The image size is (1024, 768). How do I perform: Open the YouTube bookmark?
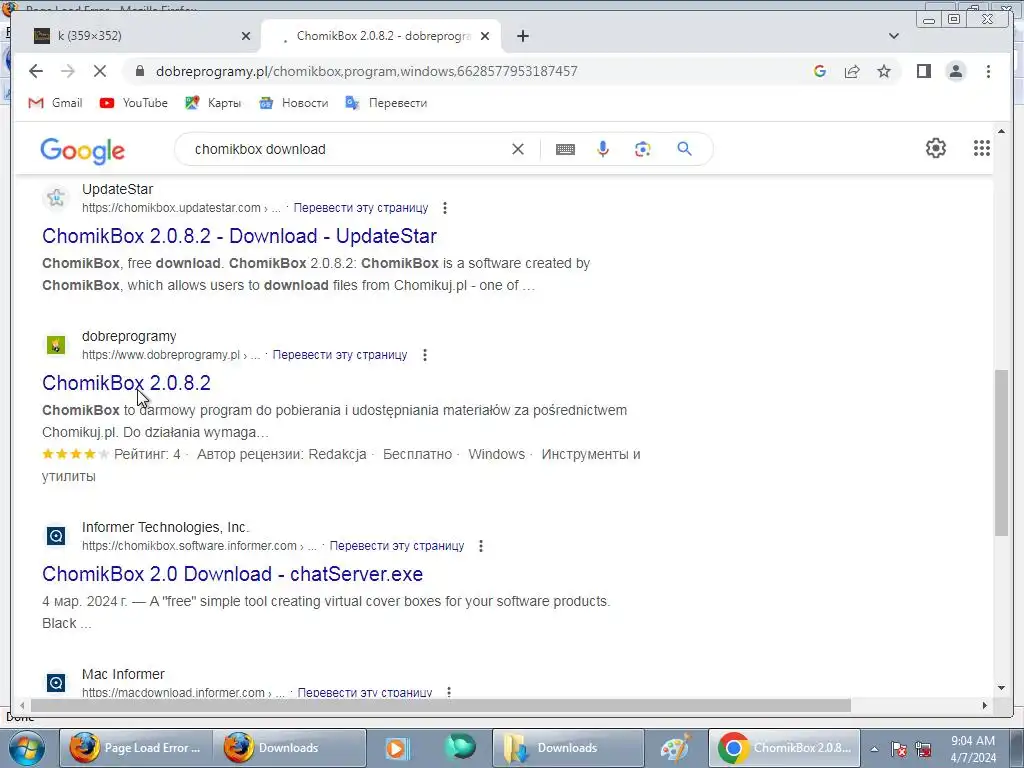click(x=134, y=103)
